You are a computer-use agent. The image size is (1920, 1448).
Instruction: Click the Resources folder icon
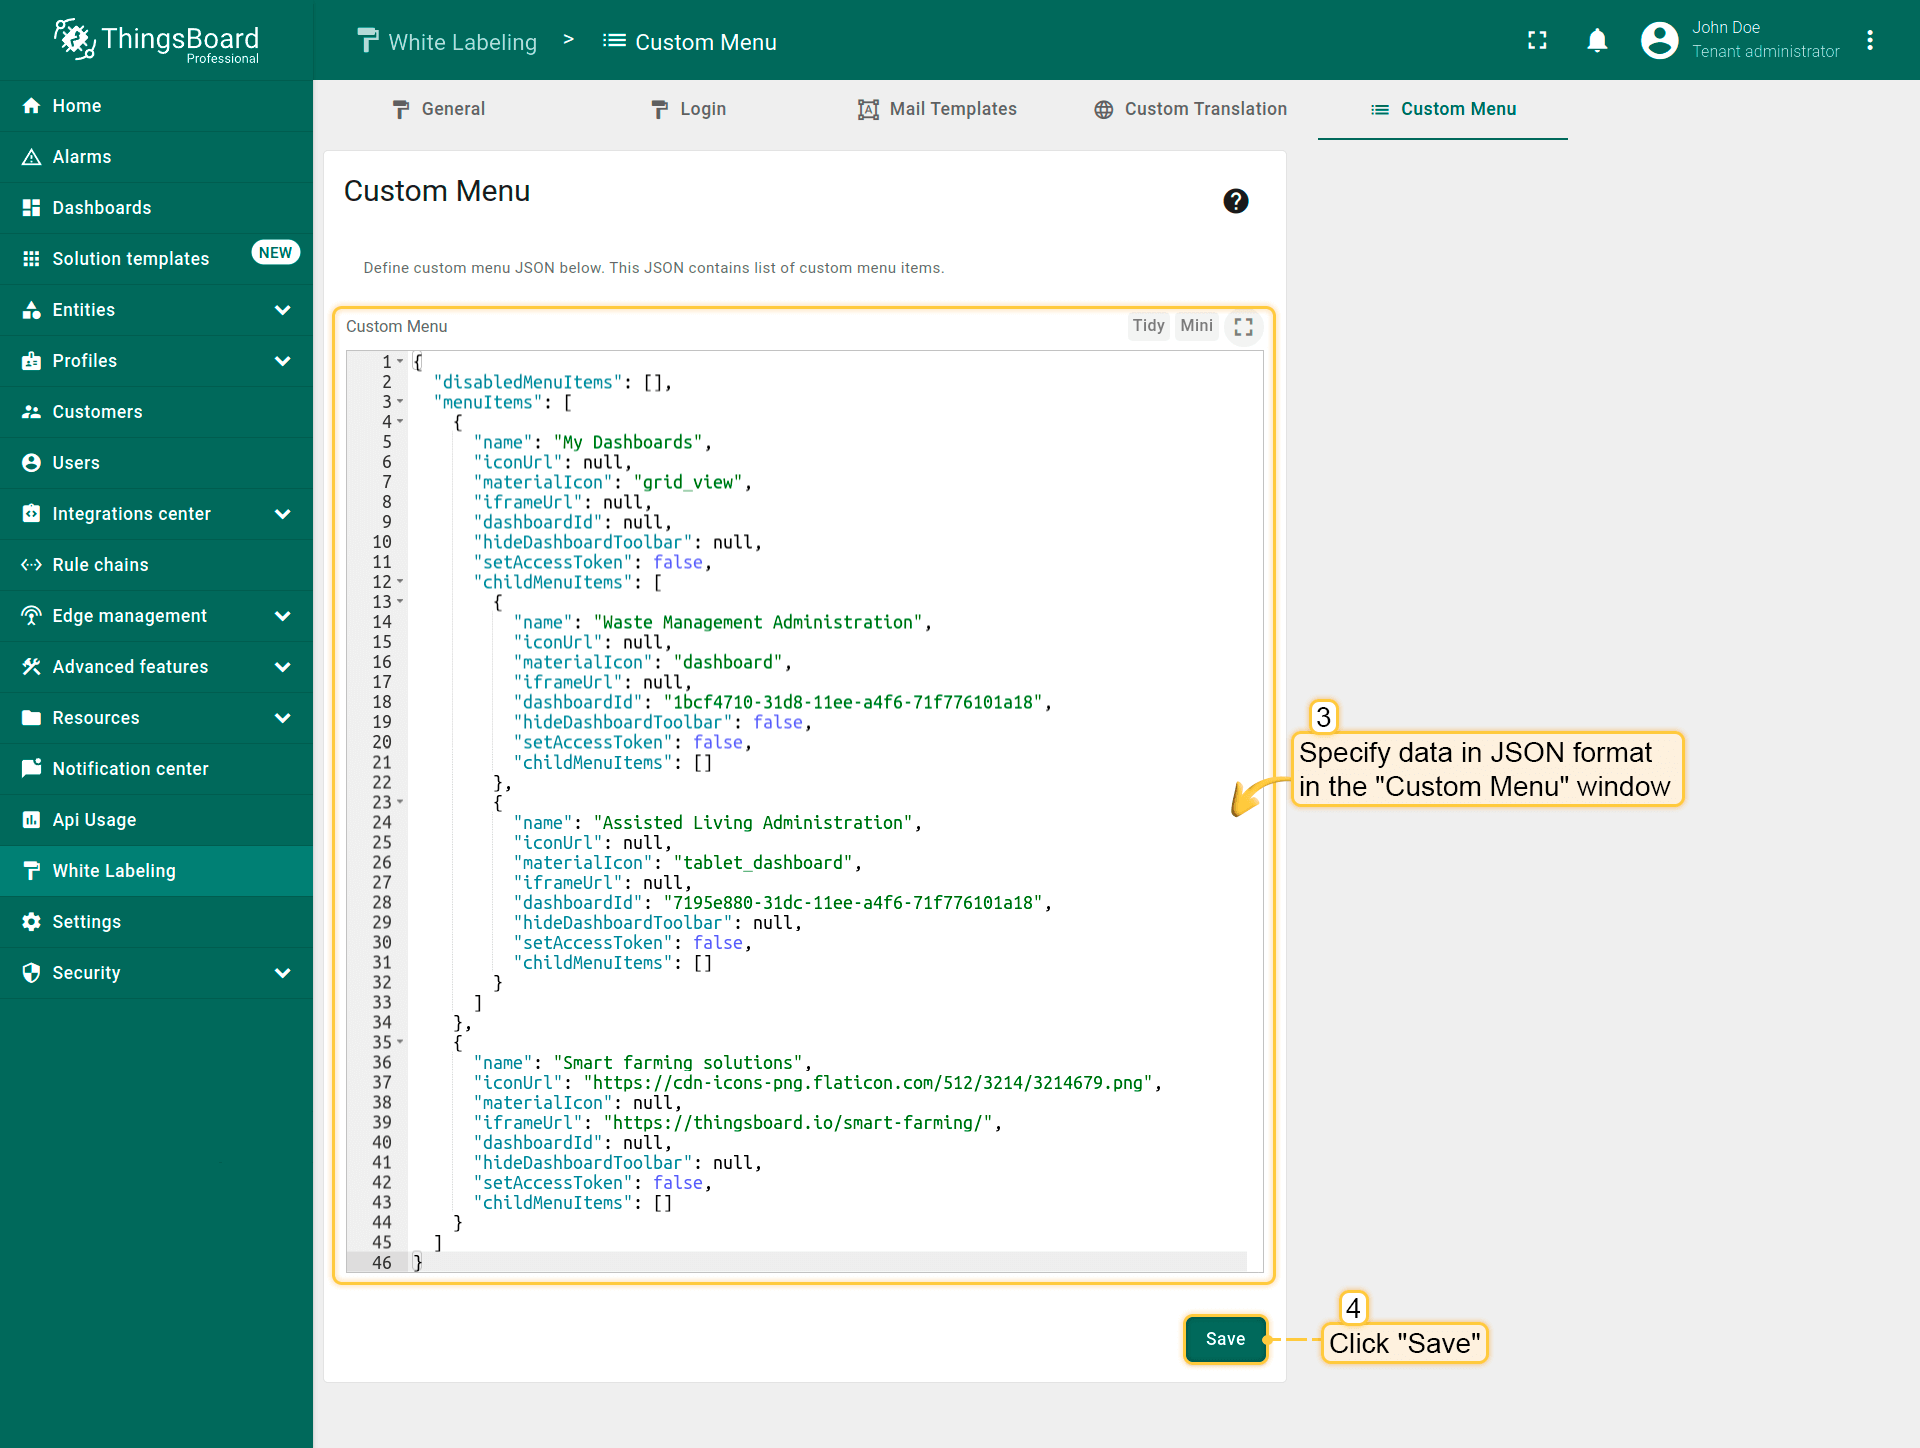coord(32,718)
